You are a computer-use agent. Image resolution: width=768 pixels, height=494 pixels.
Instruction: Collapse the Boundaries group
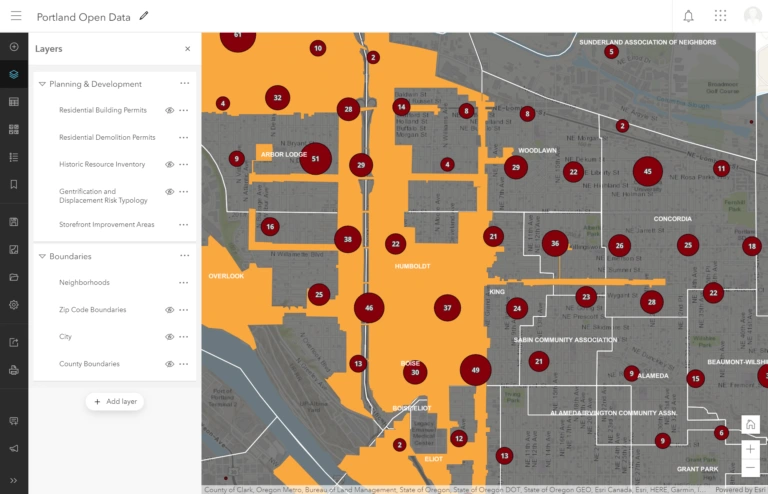pyautogui.click(x=42, y=256)
